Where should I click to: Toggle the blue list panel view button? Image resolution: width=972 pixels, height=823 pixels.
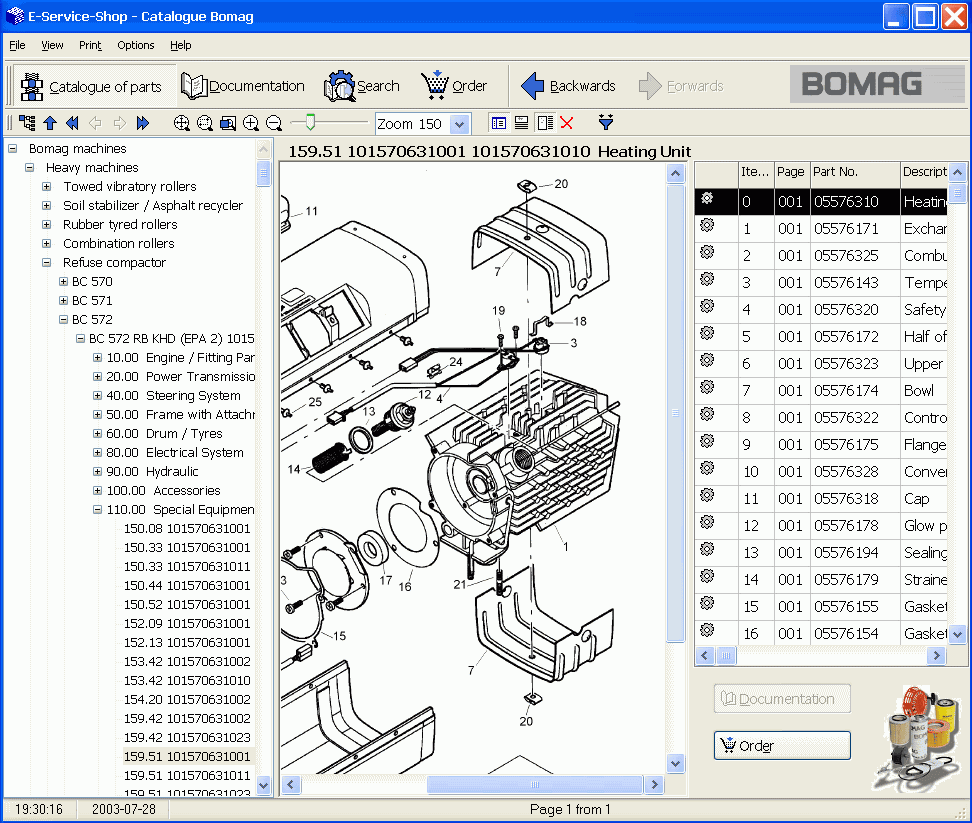tap(498, 123)
